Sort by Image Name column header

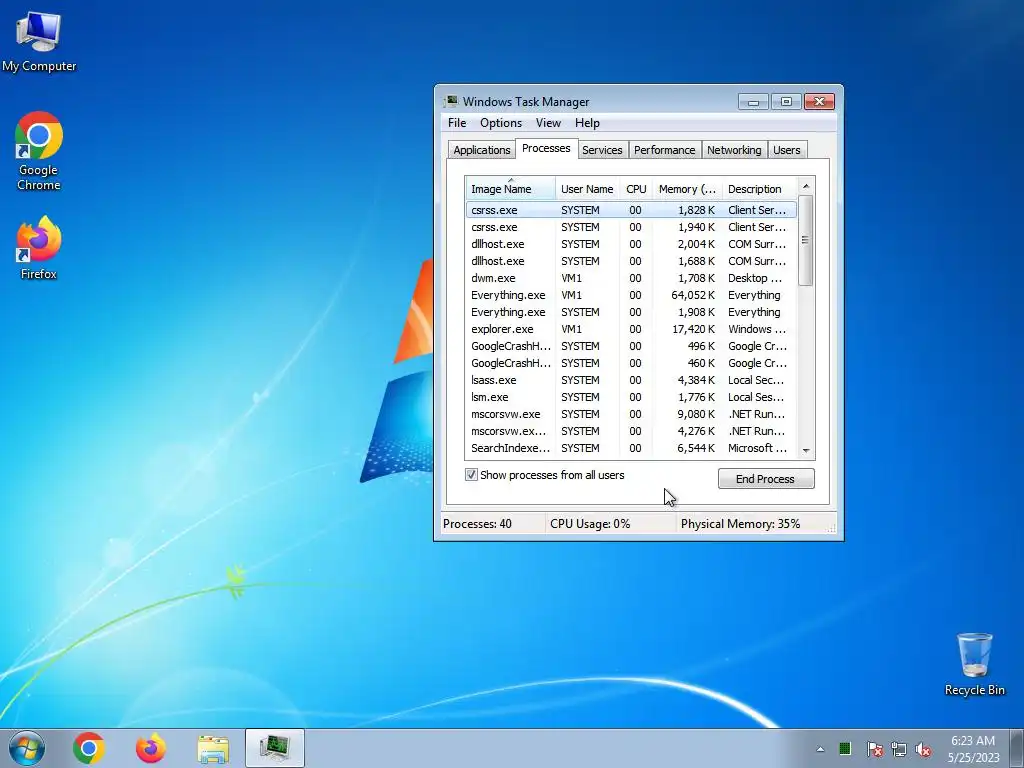click(510, 189)
